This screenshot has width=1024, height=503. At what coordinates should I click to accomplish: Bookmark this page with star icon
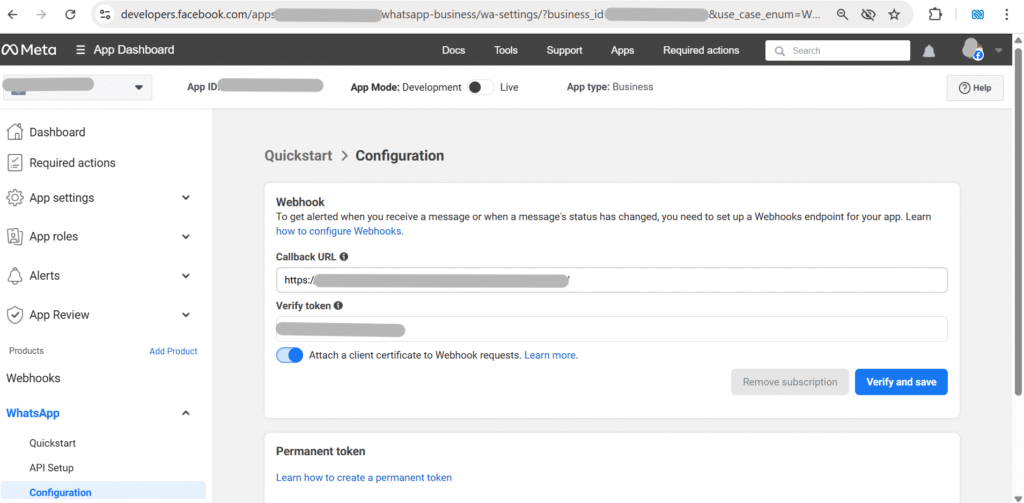(893, 15)
